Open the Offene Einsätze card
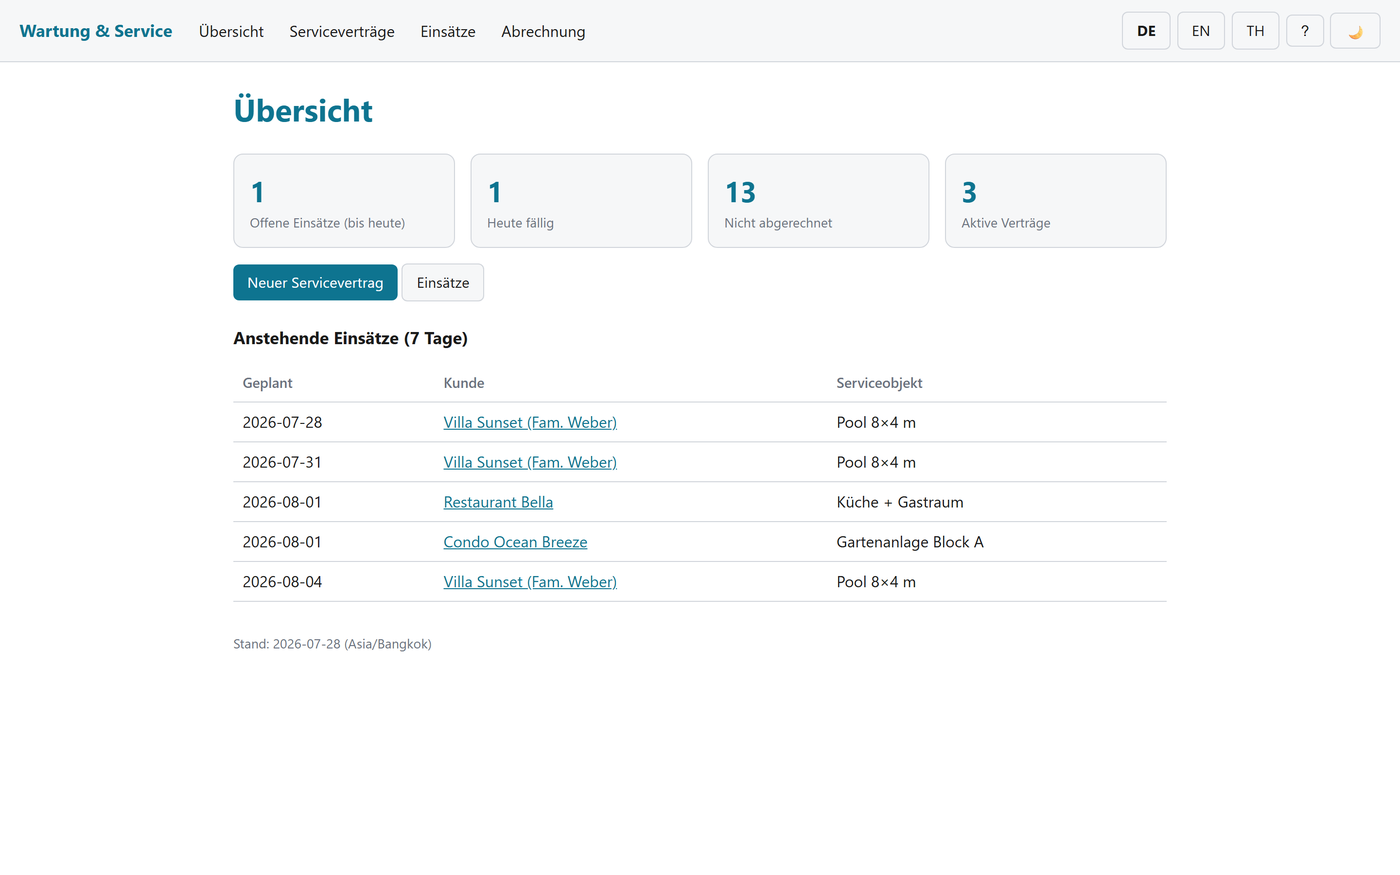The image size is (1400, 875). 344,200
